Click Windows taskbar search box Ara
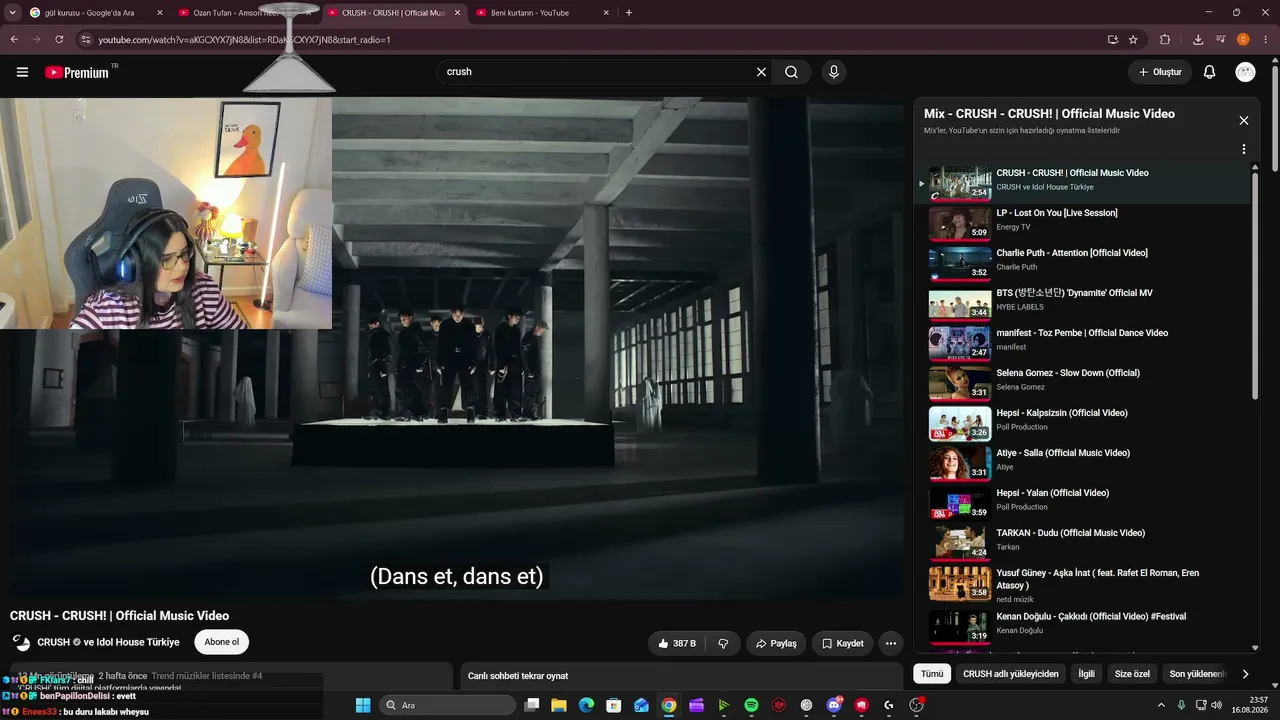1280x720 pixels. point(447,705)
